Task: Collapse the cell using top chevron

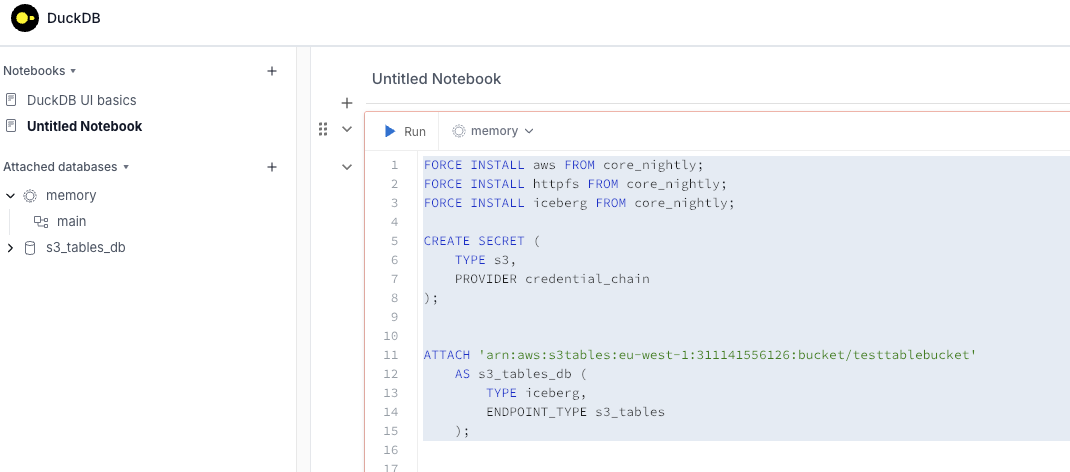Action: click(x=347, y=129)
